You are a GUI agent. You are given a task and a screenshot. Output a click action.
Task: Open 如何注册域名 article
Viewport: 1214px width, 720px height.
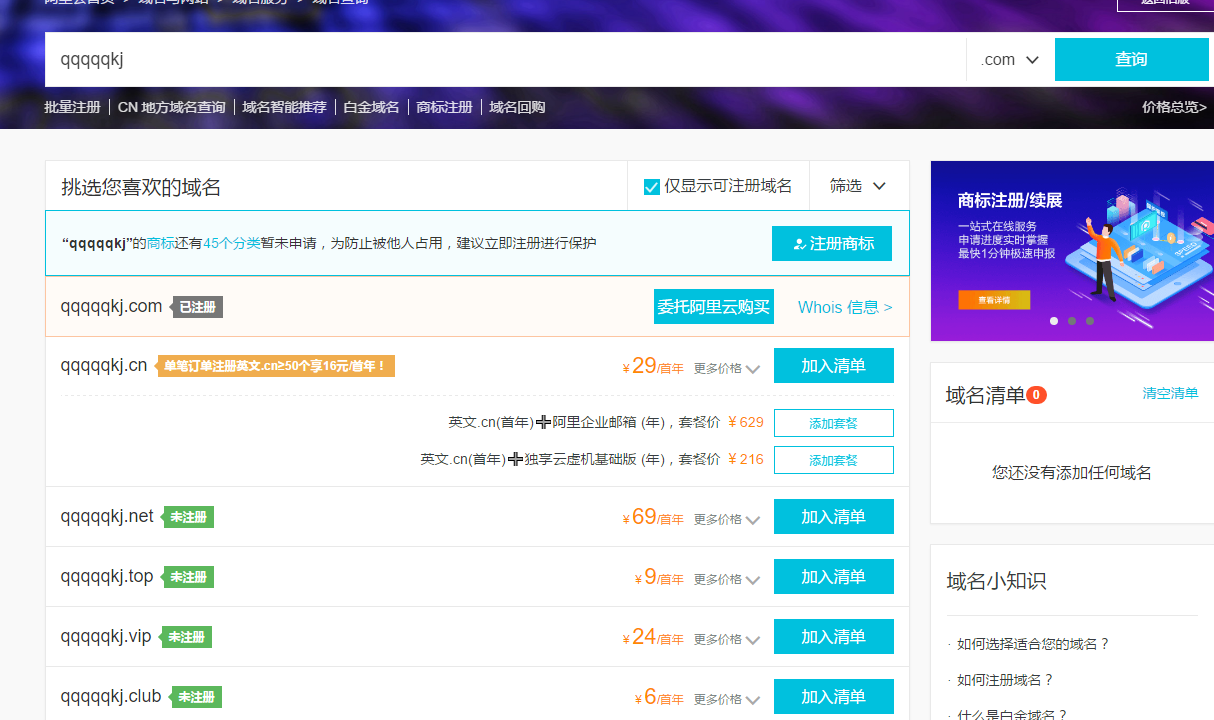(1005, 680)
